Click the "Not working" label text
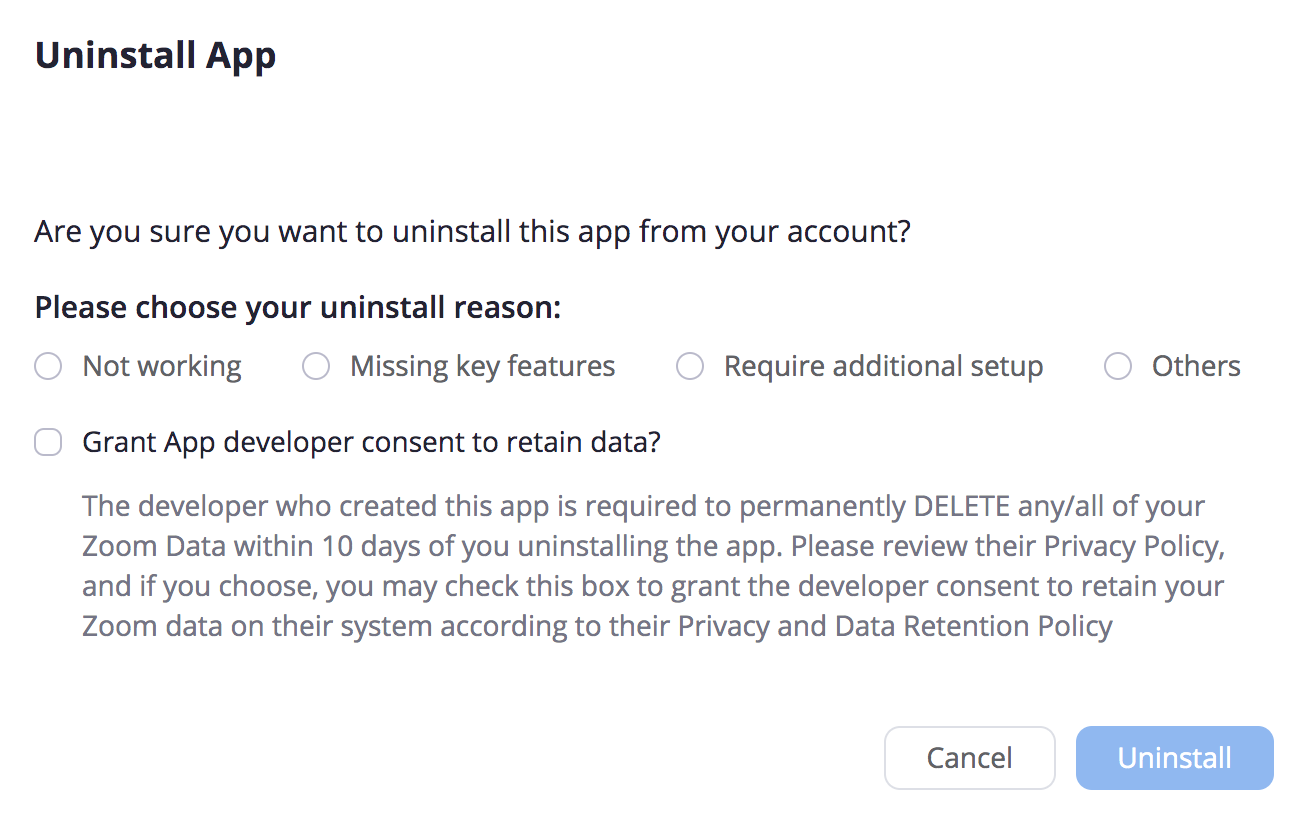 [x=162, y=367]
